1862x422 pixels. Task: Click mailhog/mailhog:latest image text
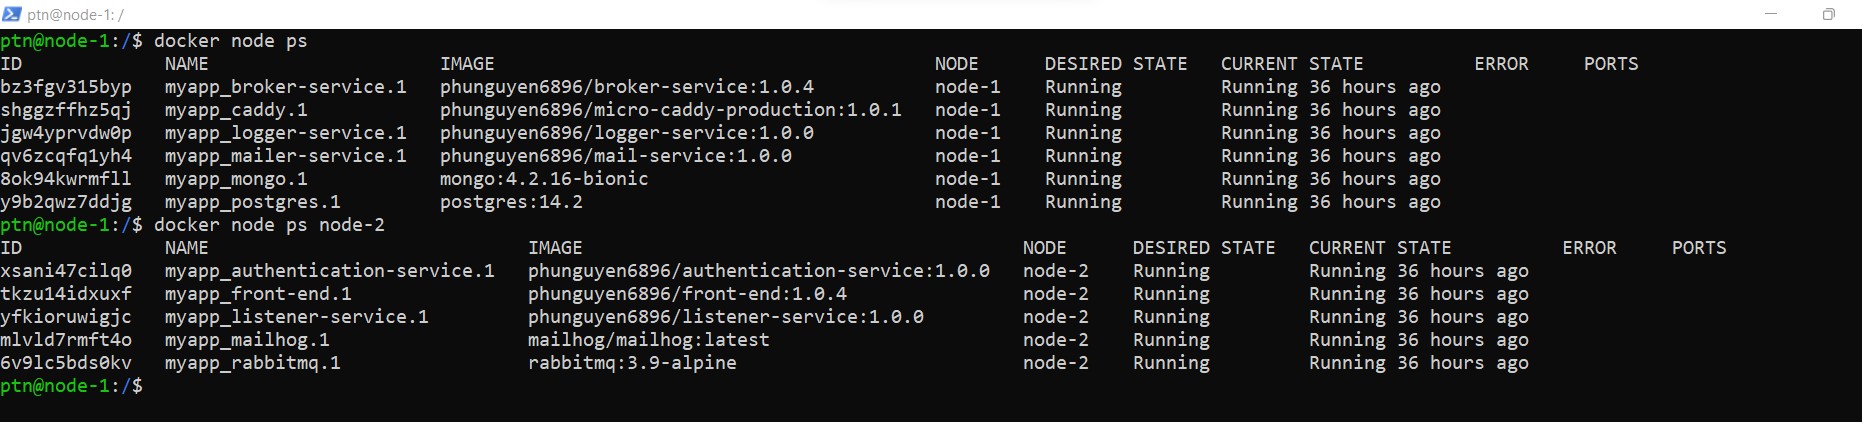pyautogui.click(x=649, y=340)
